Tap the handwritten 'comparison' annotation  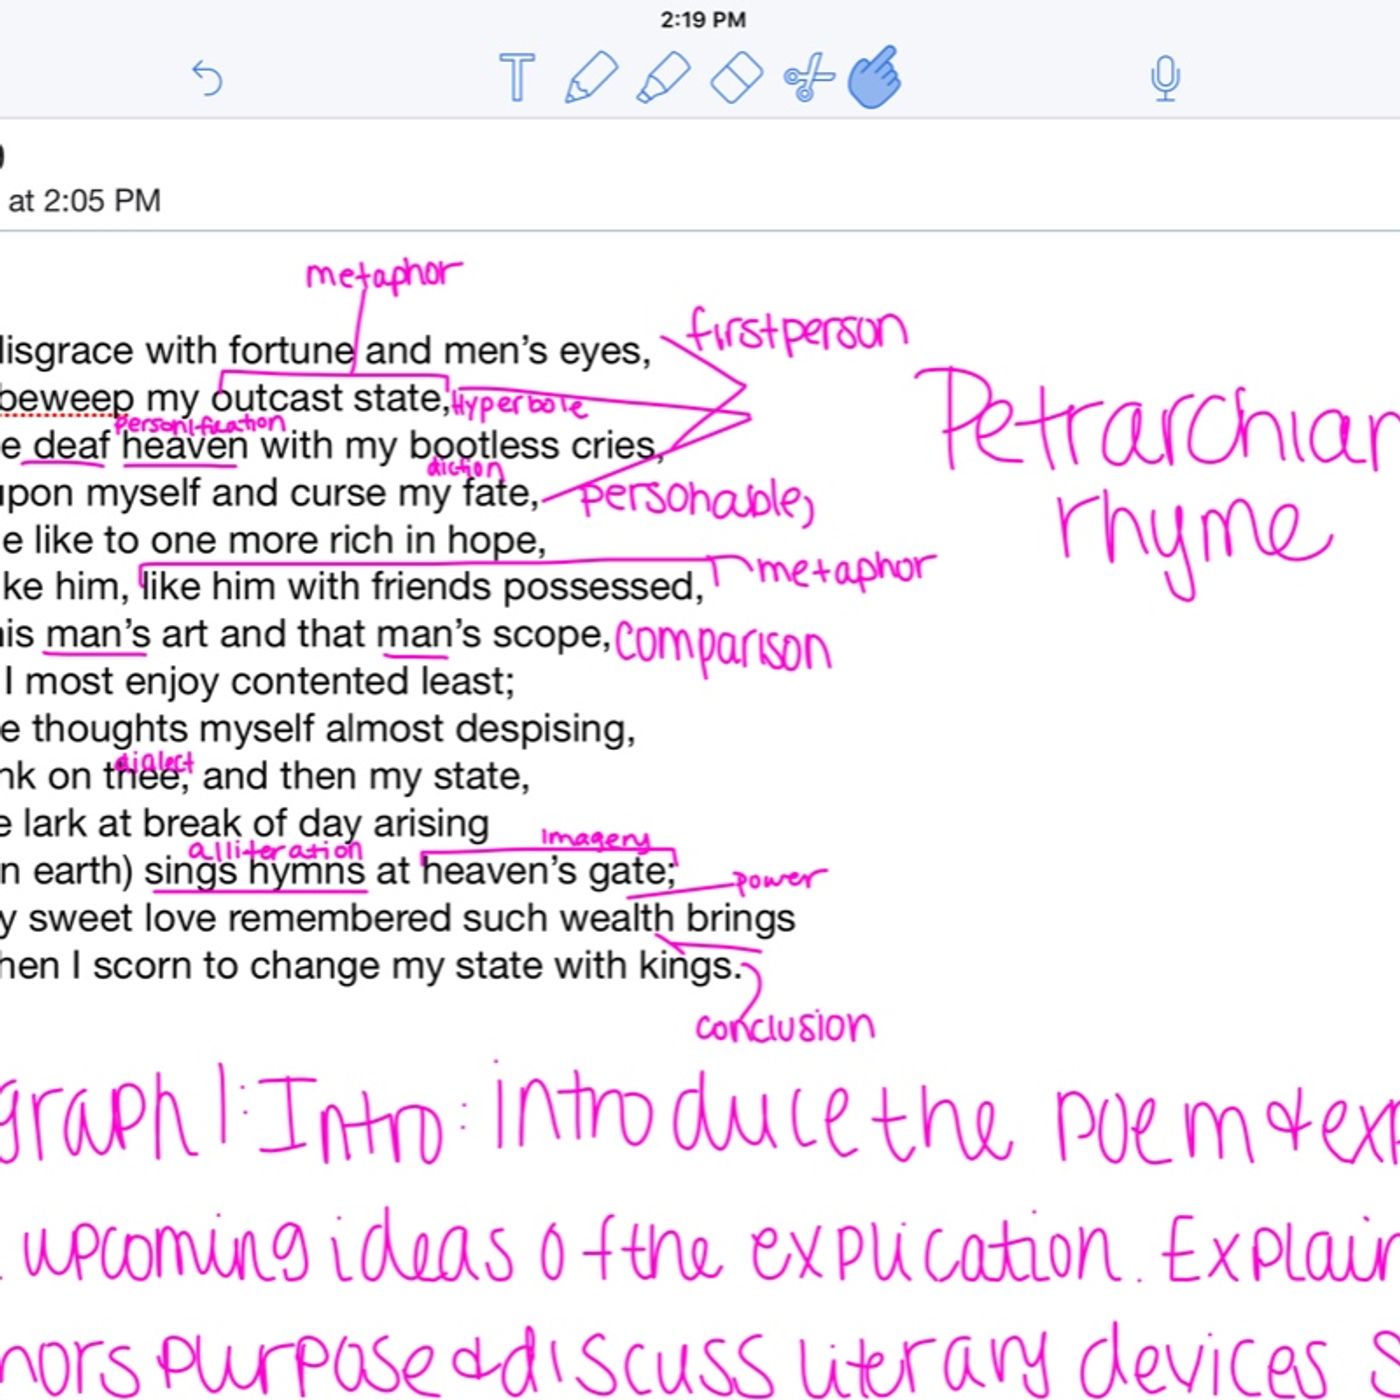pos(723,648)
